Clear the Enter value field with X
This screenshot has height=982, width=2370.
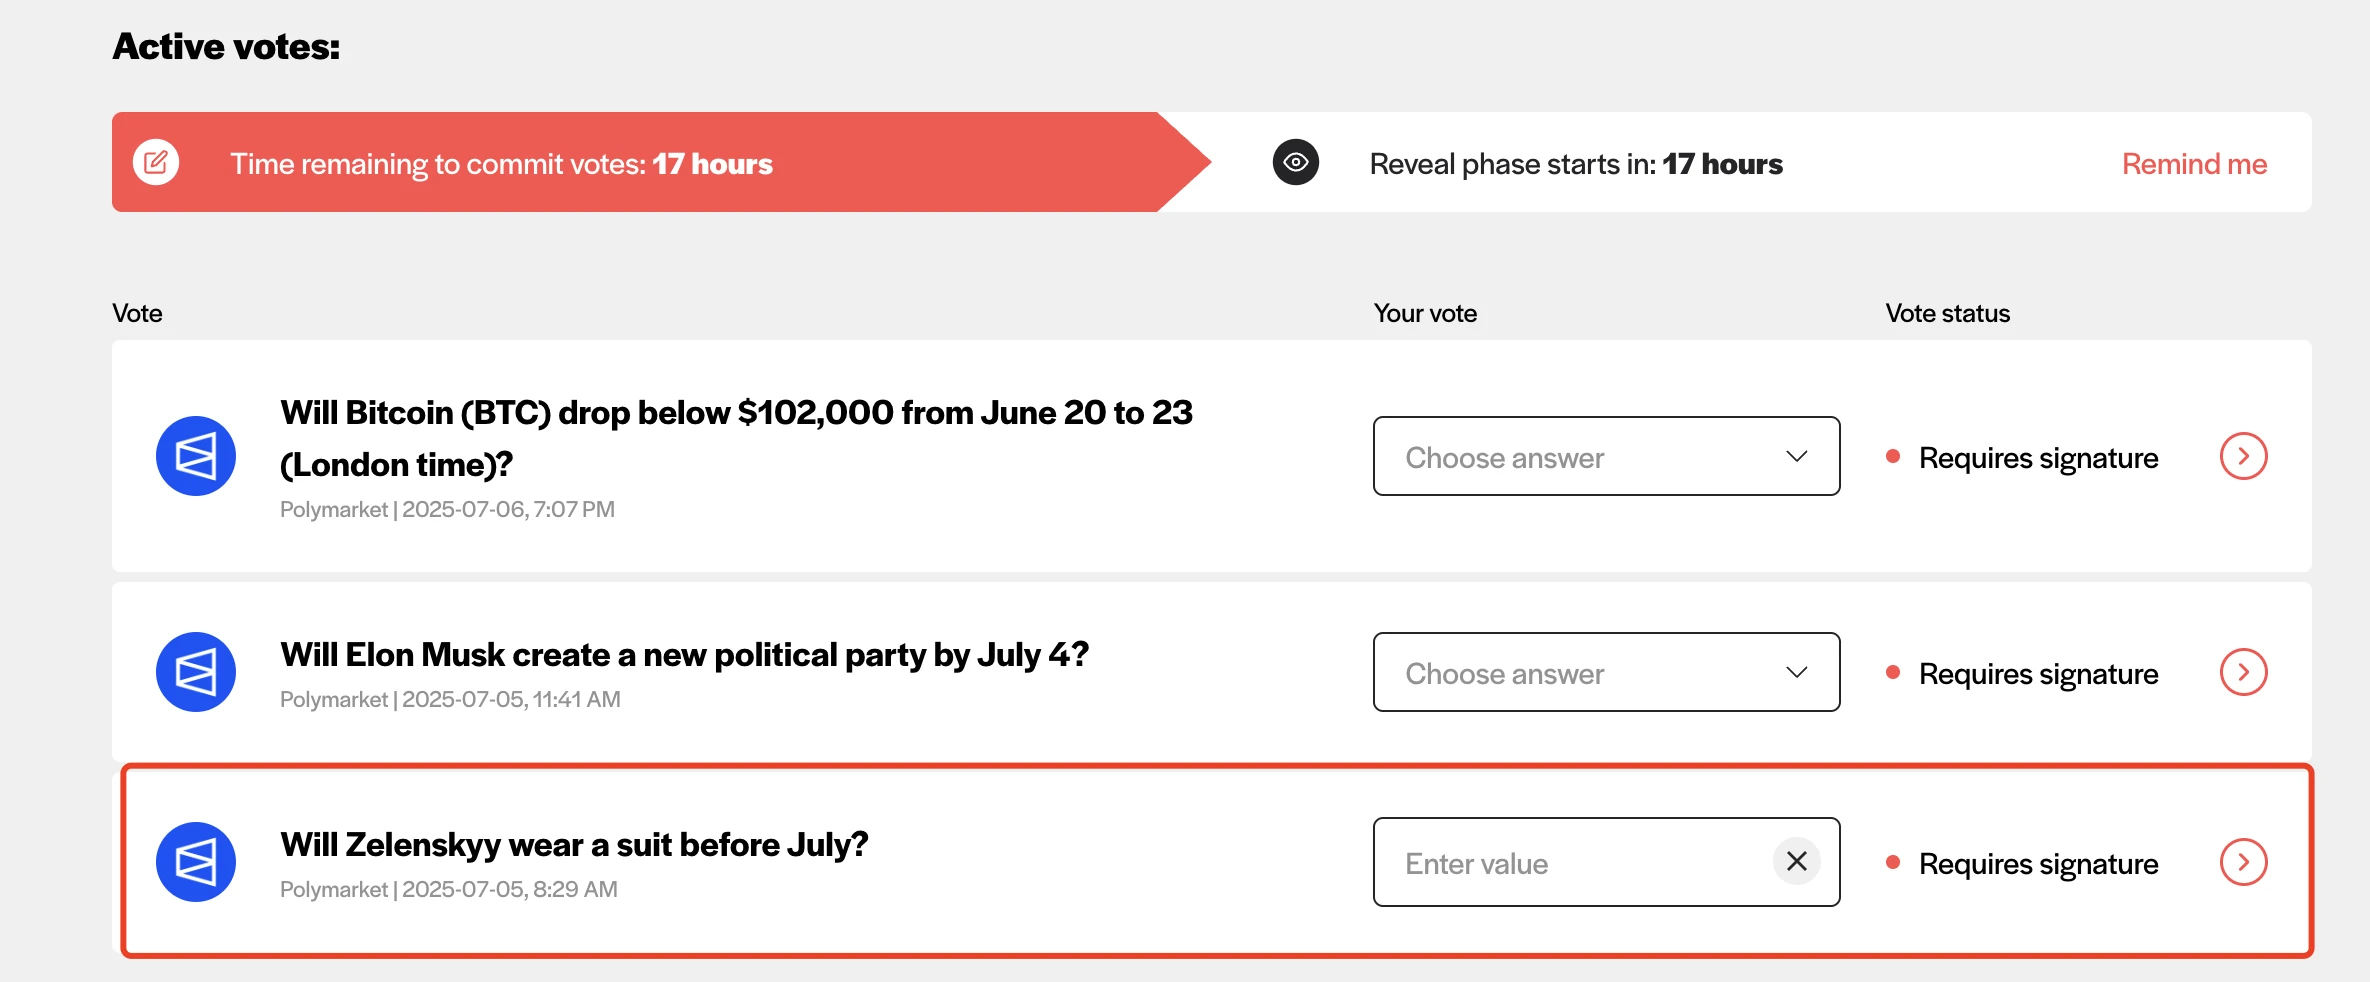[x=1796, y=861]
